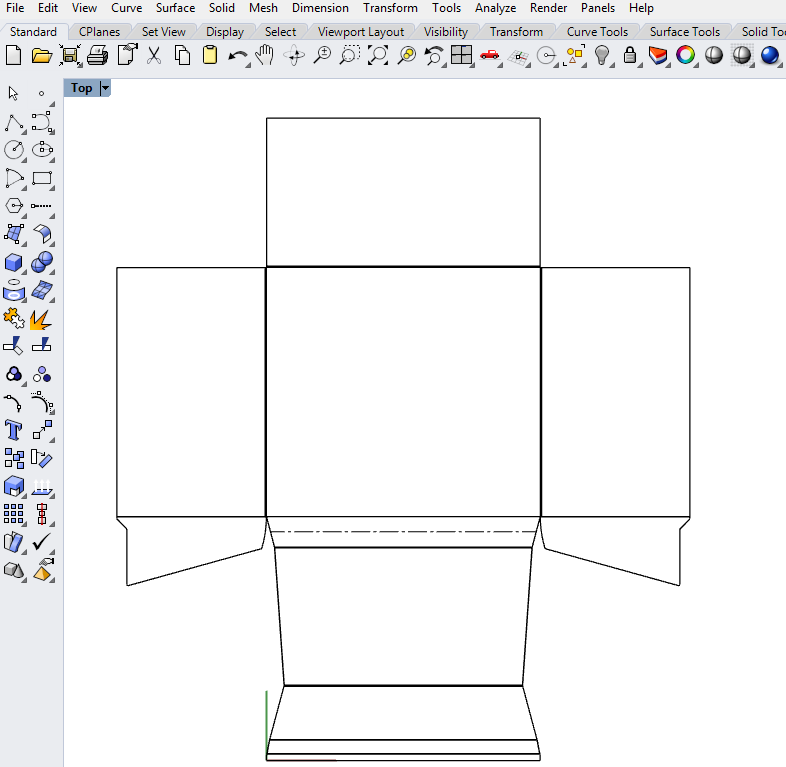Choose the Rectangle tool
The height and width of the screenshot is (767, 786).
(42, 179)
